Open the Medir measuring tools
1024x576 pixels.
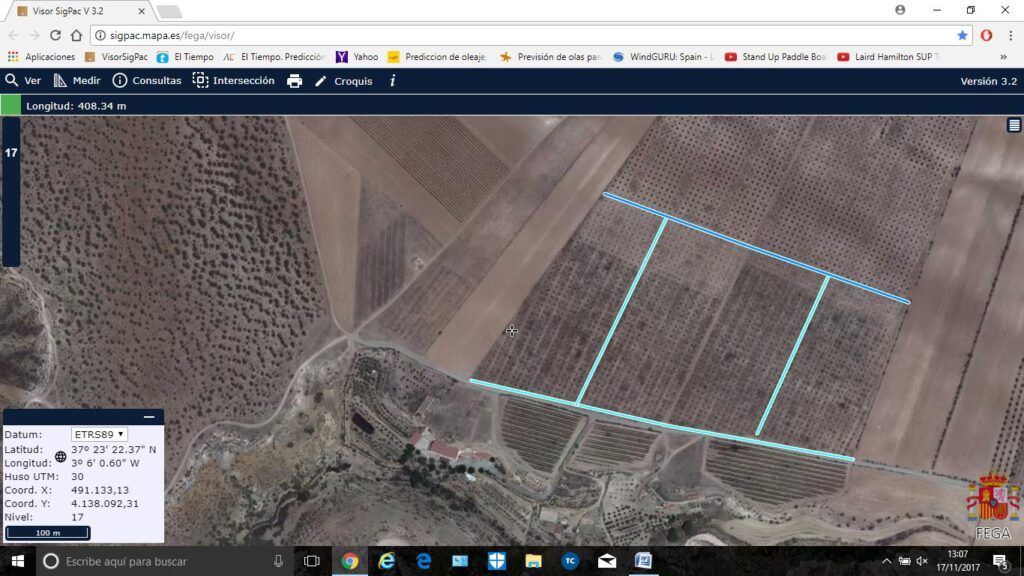click(76, 80)
